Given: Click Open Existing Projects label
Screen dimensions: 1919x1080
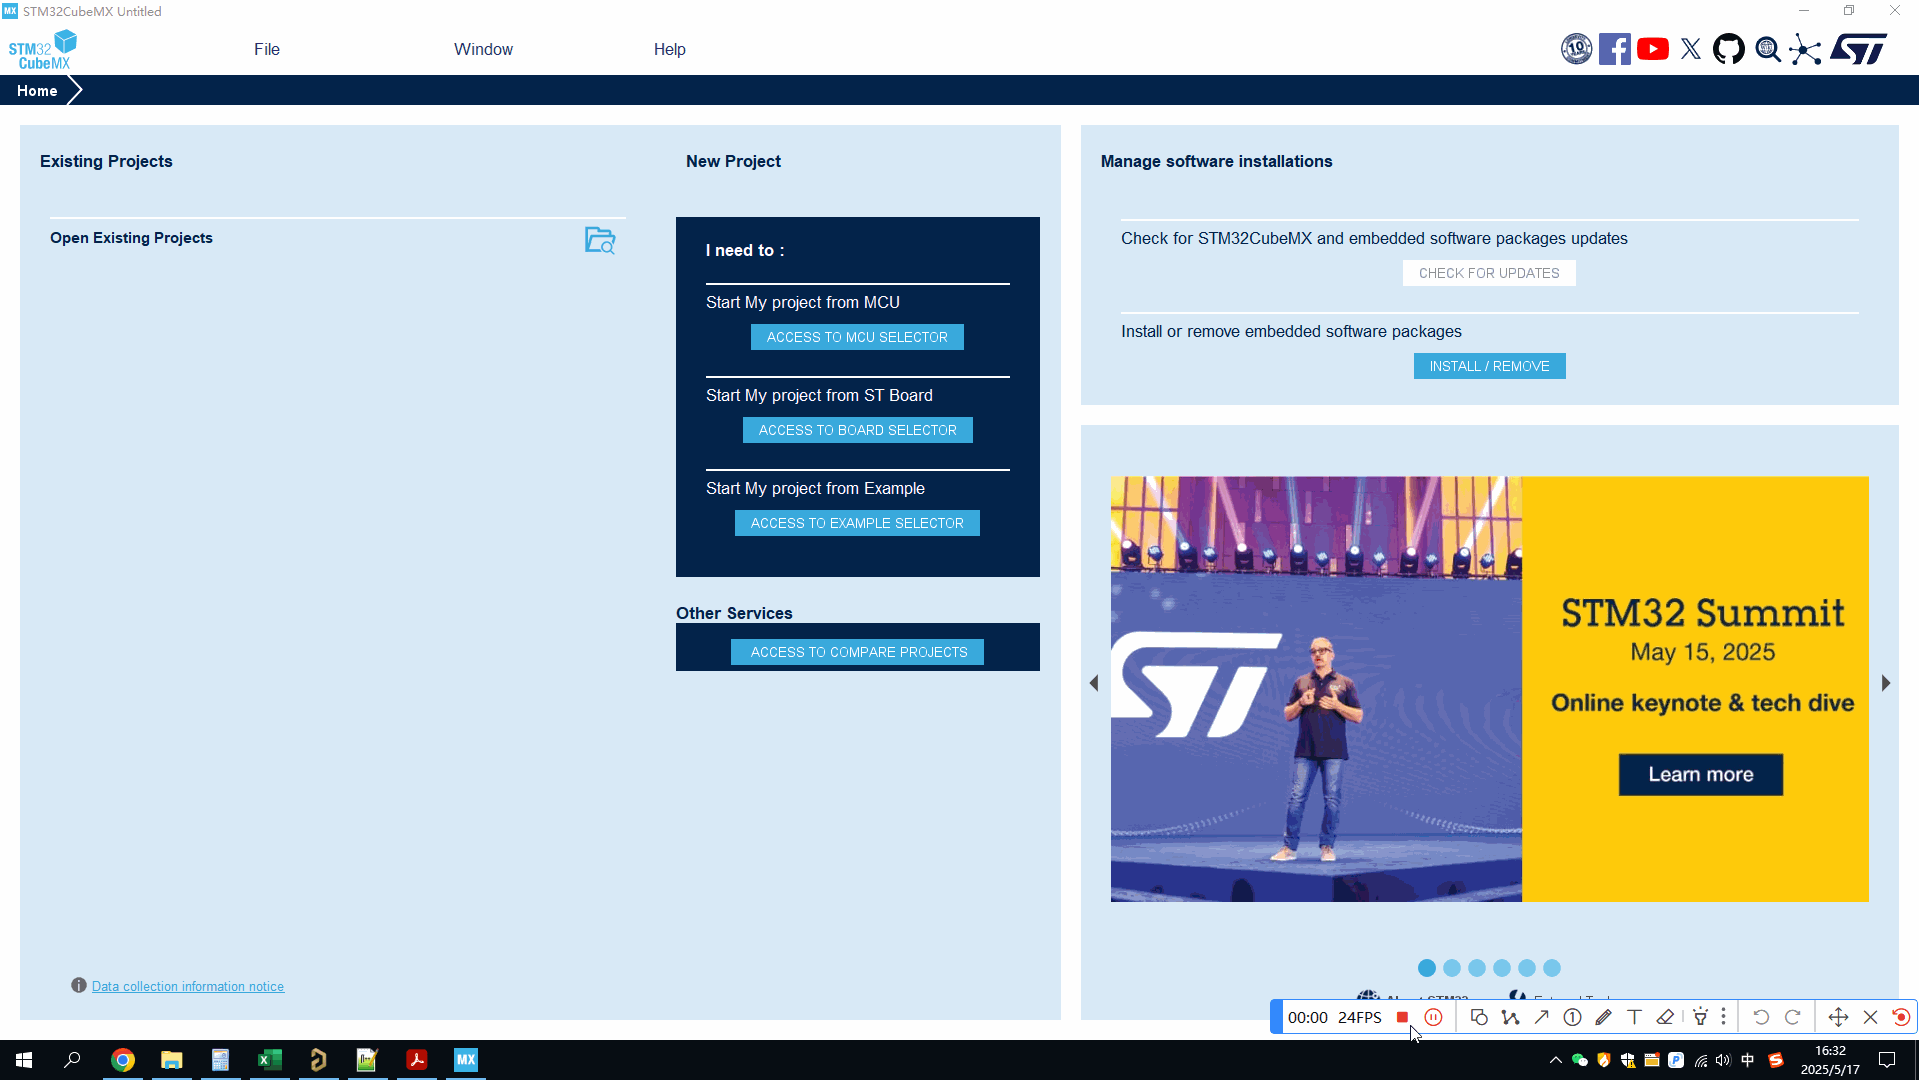Looking at the screenshot, I should click(x=131, y=238).
